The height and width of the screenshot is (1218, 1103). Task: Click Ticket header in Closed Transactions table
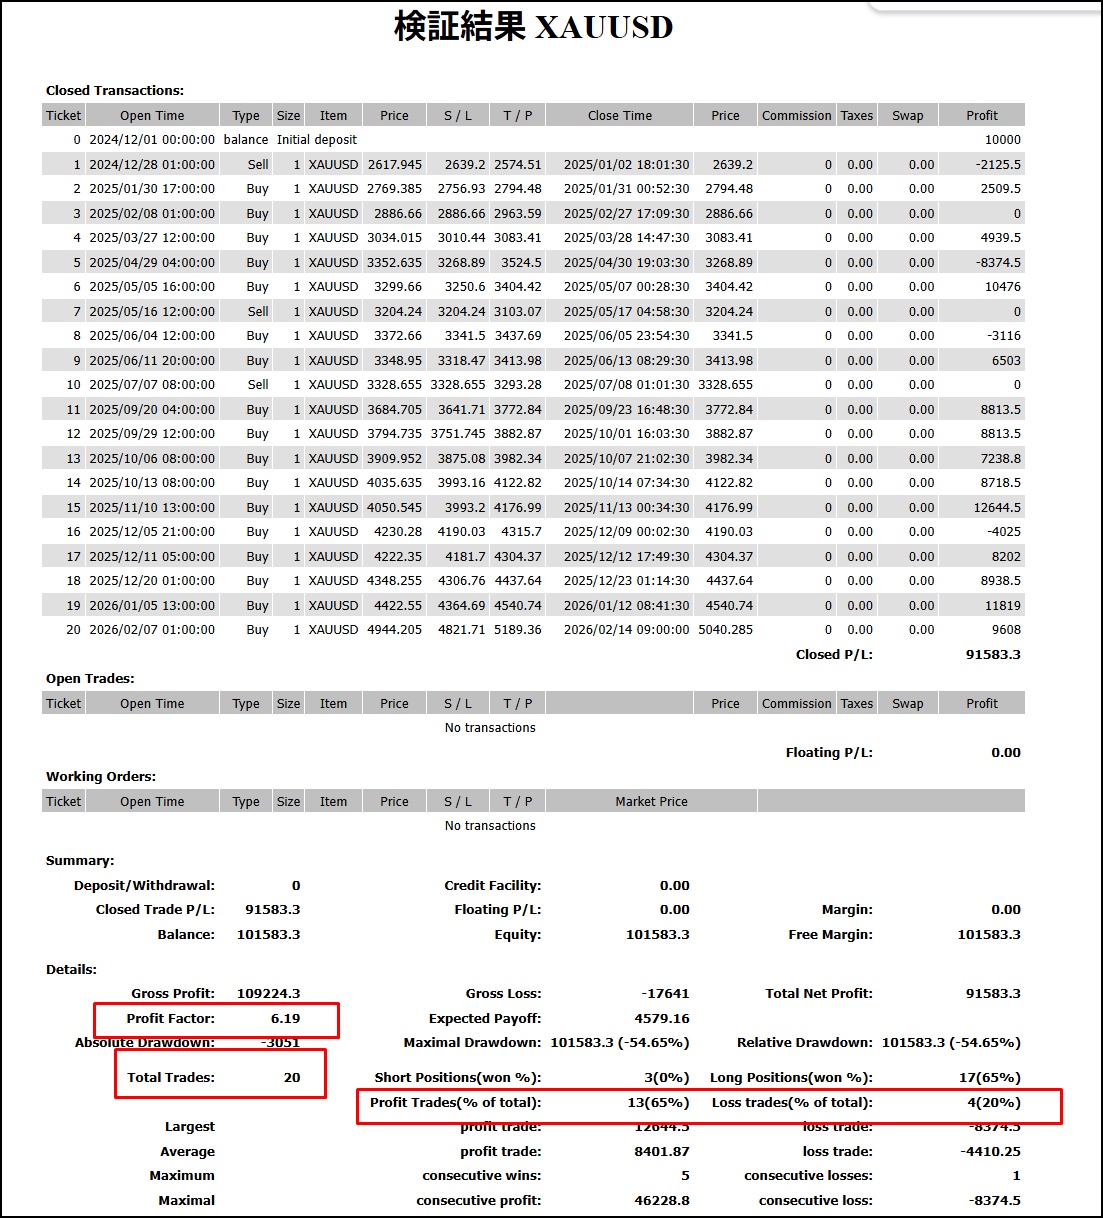pos(63,116)
